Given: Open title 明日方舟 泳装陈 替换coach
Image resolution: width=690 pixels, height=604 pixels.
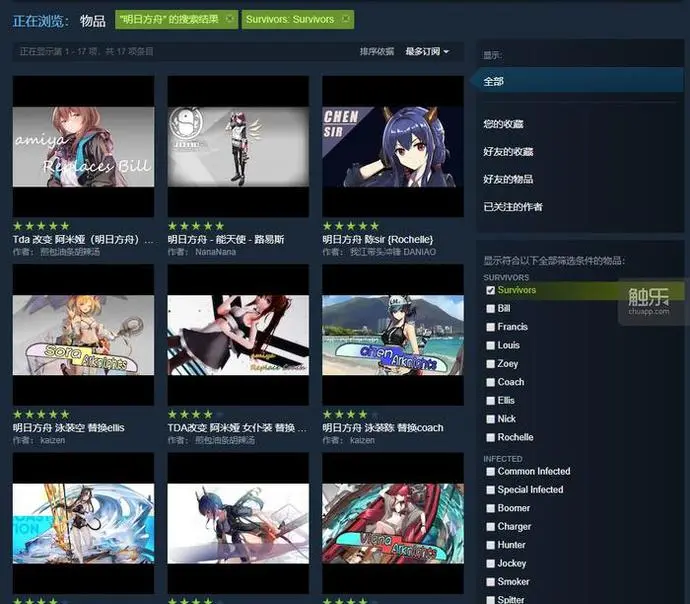Looking at the screenshot, I should 383,428.
